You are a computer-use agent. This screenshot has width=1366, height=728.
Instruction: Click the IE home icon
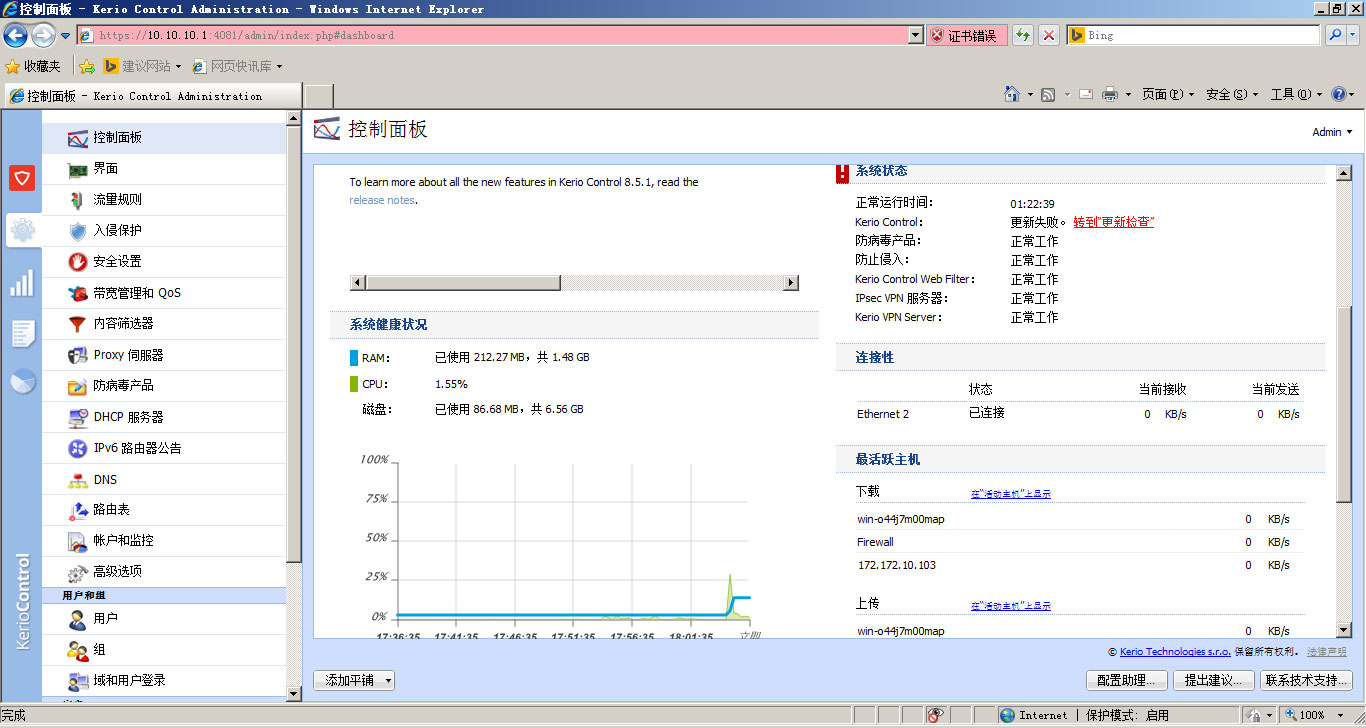coord(1012,94)
